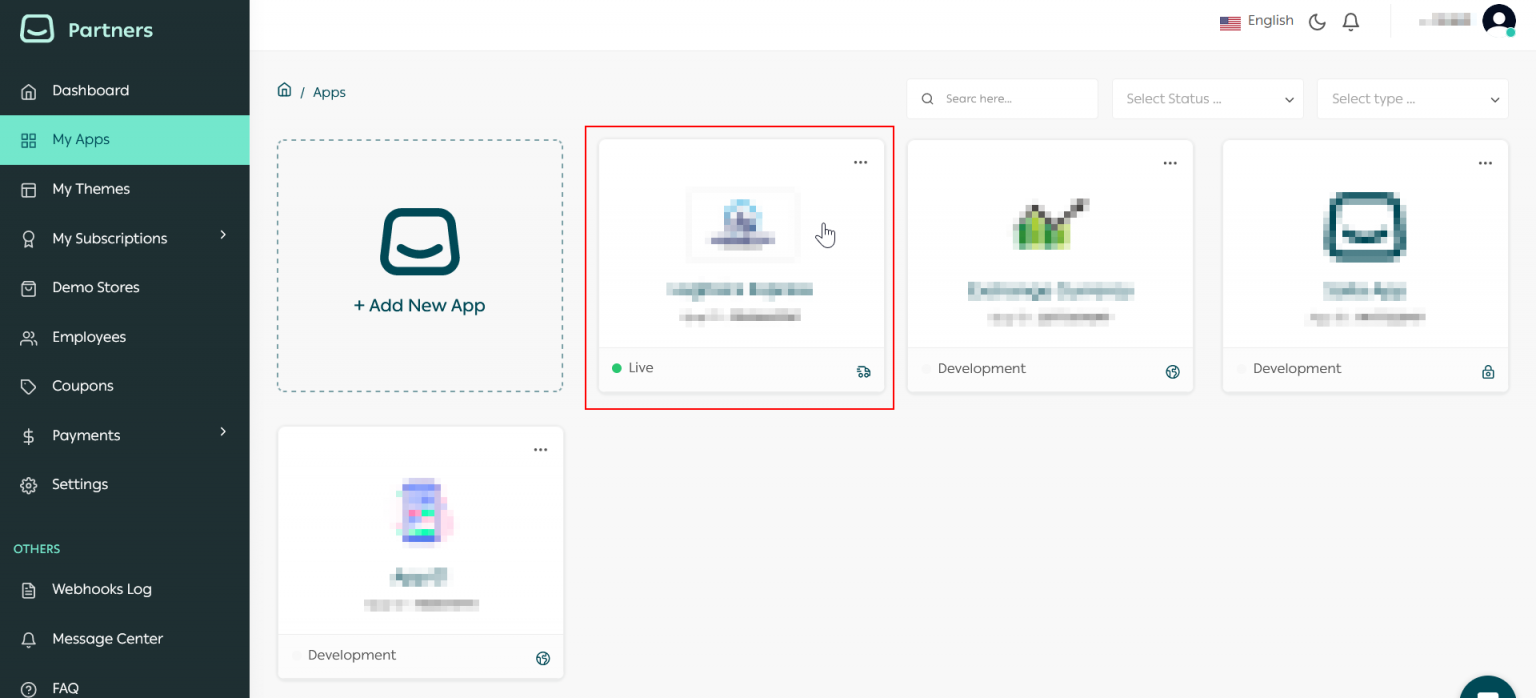
Task: Toggle dark mode with the moon icon
Action: (1316, 21)
